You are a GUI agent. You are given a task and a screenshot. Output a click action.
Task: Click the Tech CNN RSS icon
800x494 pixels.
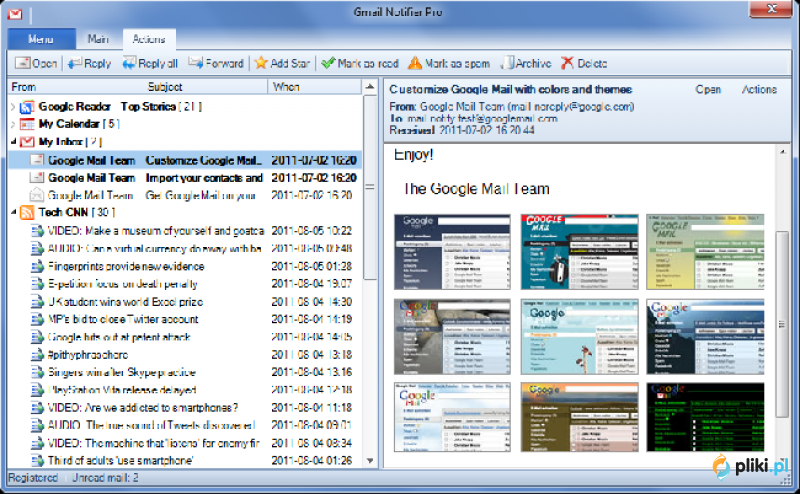coord(27,212)
